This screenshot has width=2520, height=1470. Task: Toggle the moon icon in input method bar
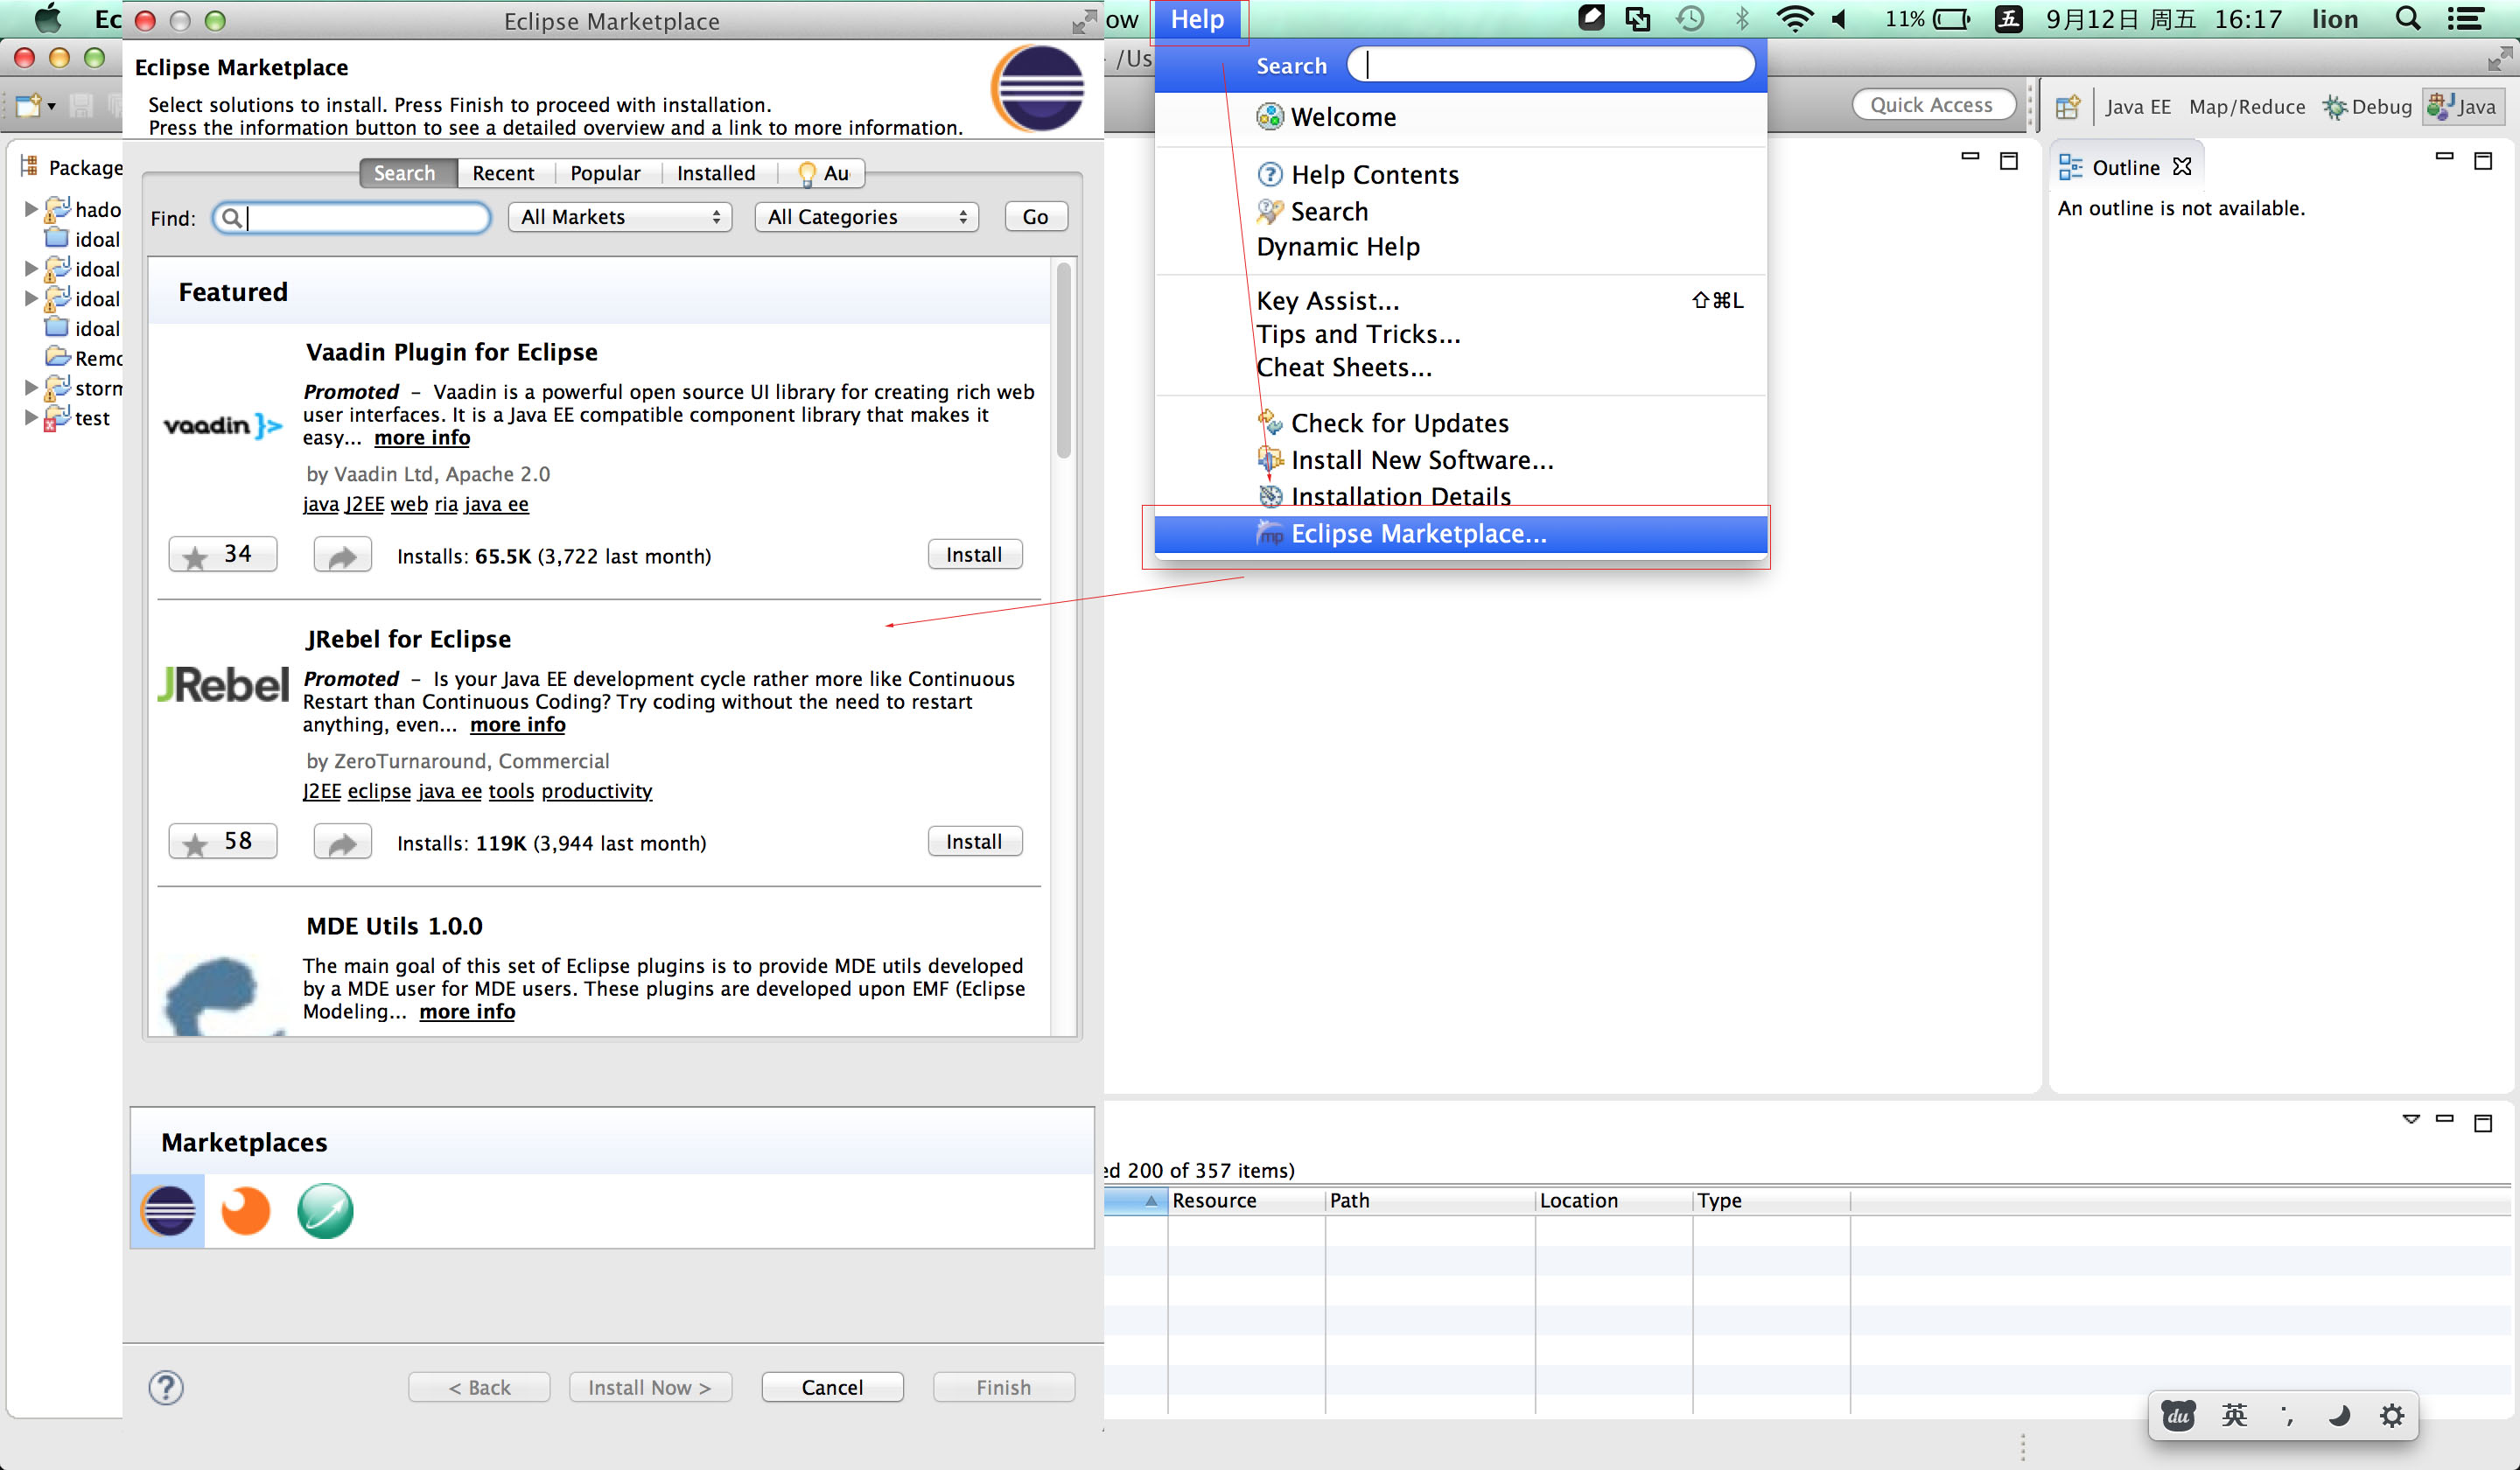[2338, 1415]
